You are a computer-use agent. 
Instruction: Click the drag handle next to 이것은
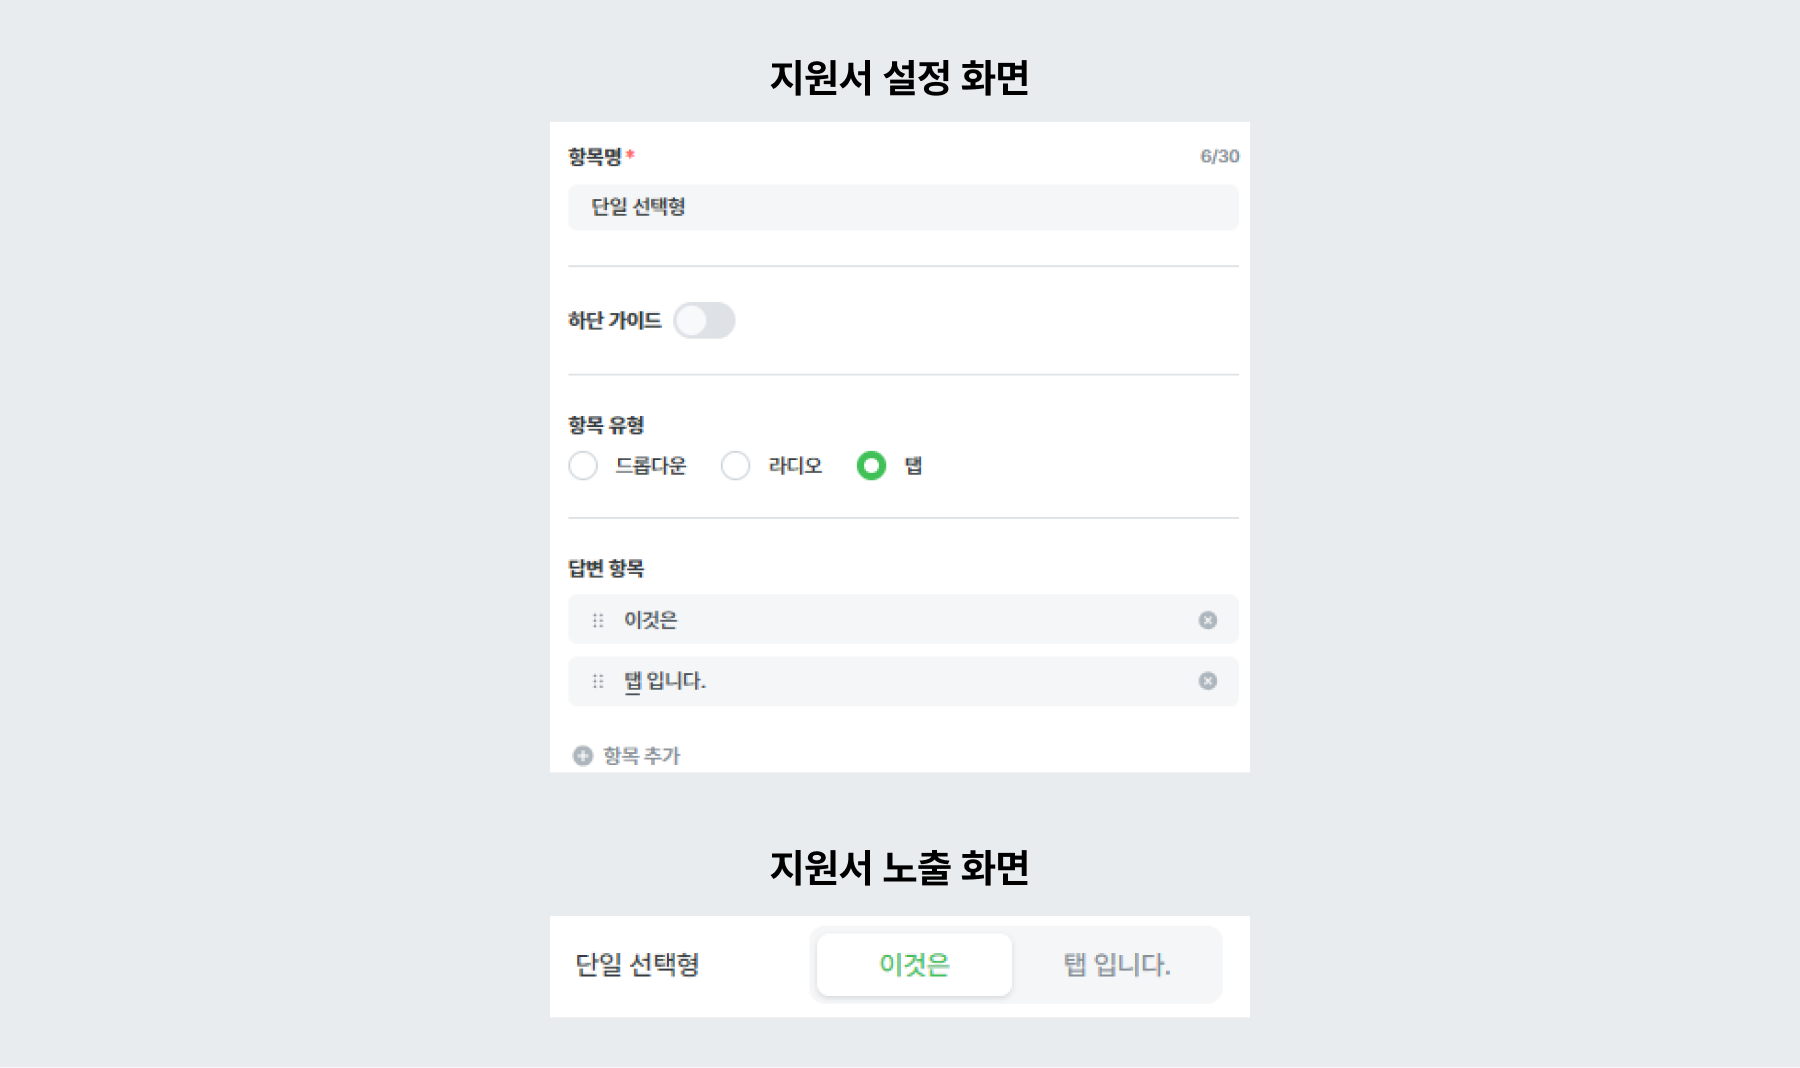pyautogui.click(x=597, y=619)
